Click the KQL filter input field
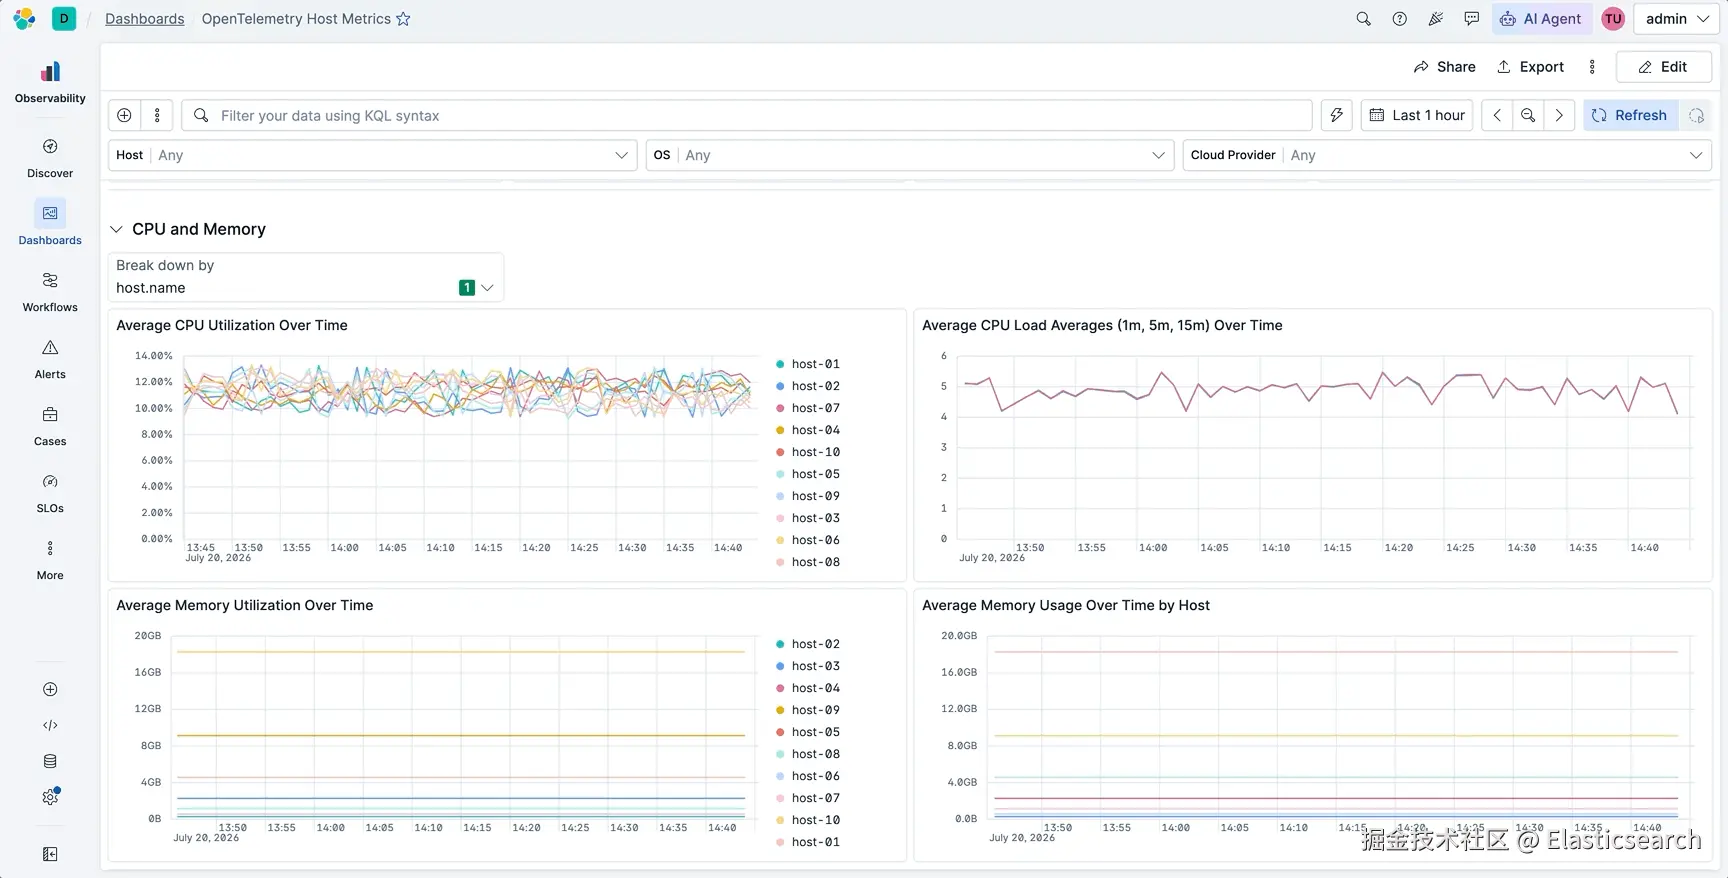 tap(746, 115)
